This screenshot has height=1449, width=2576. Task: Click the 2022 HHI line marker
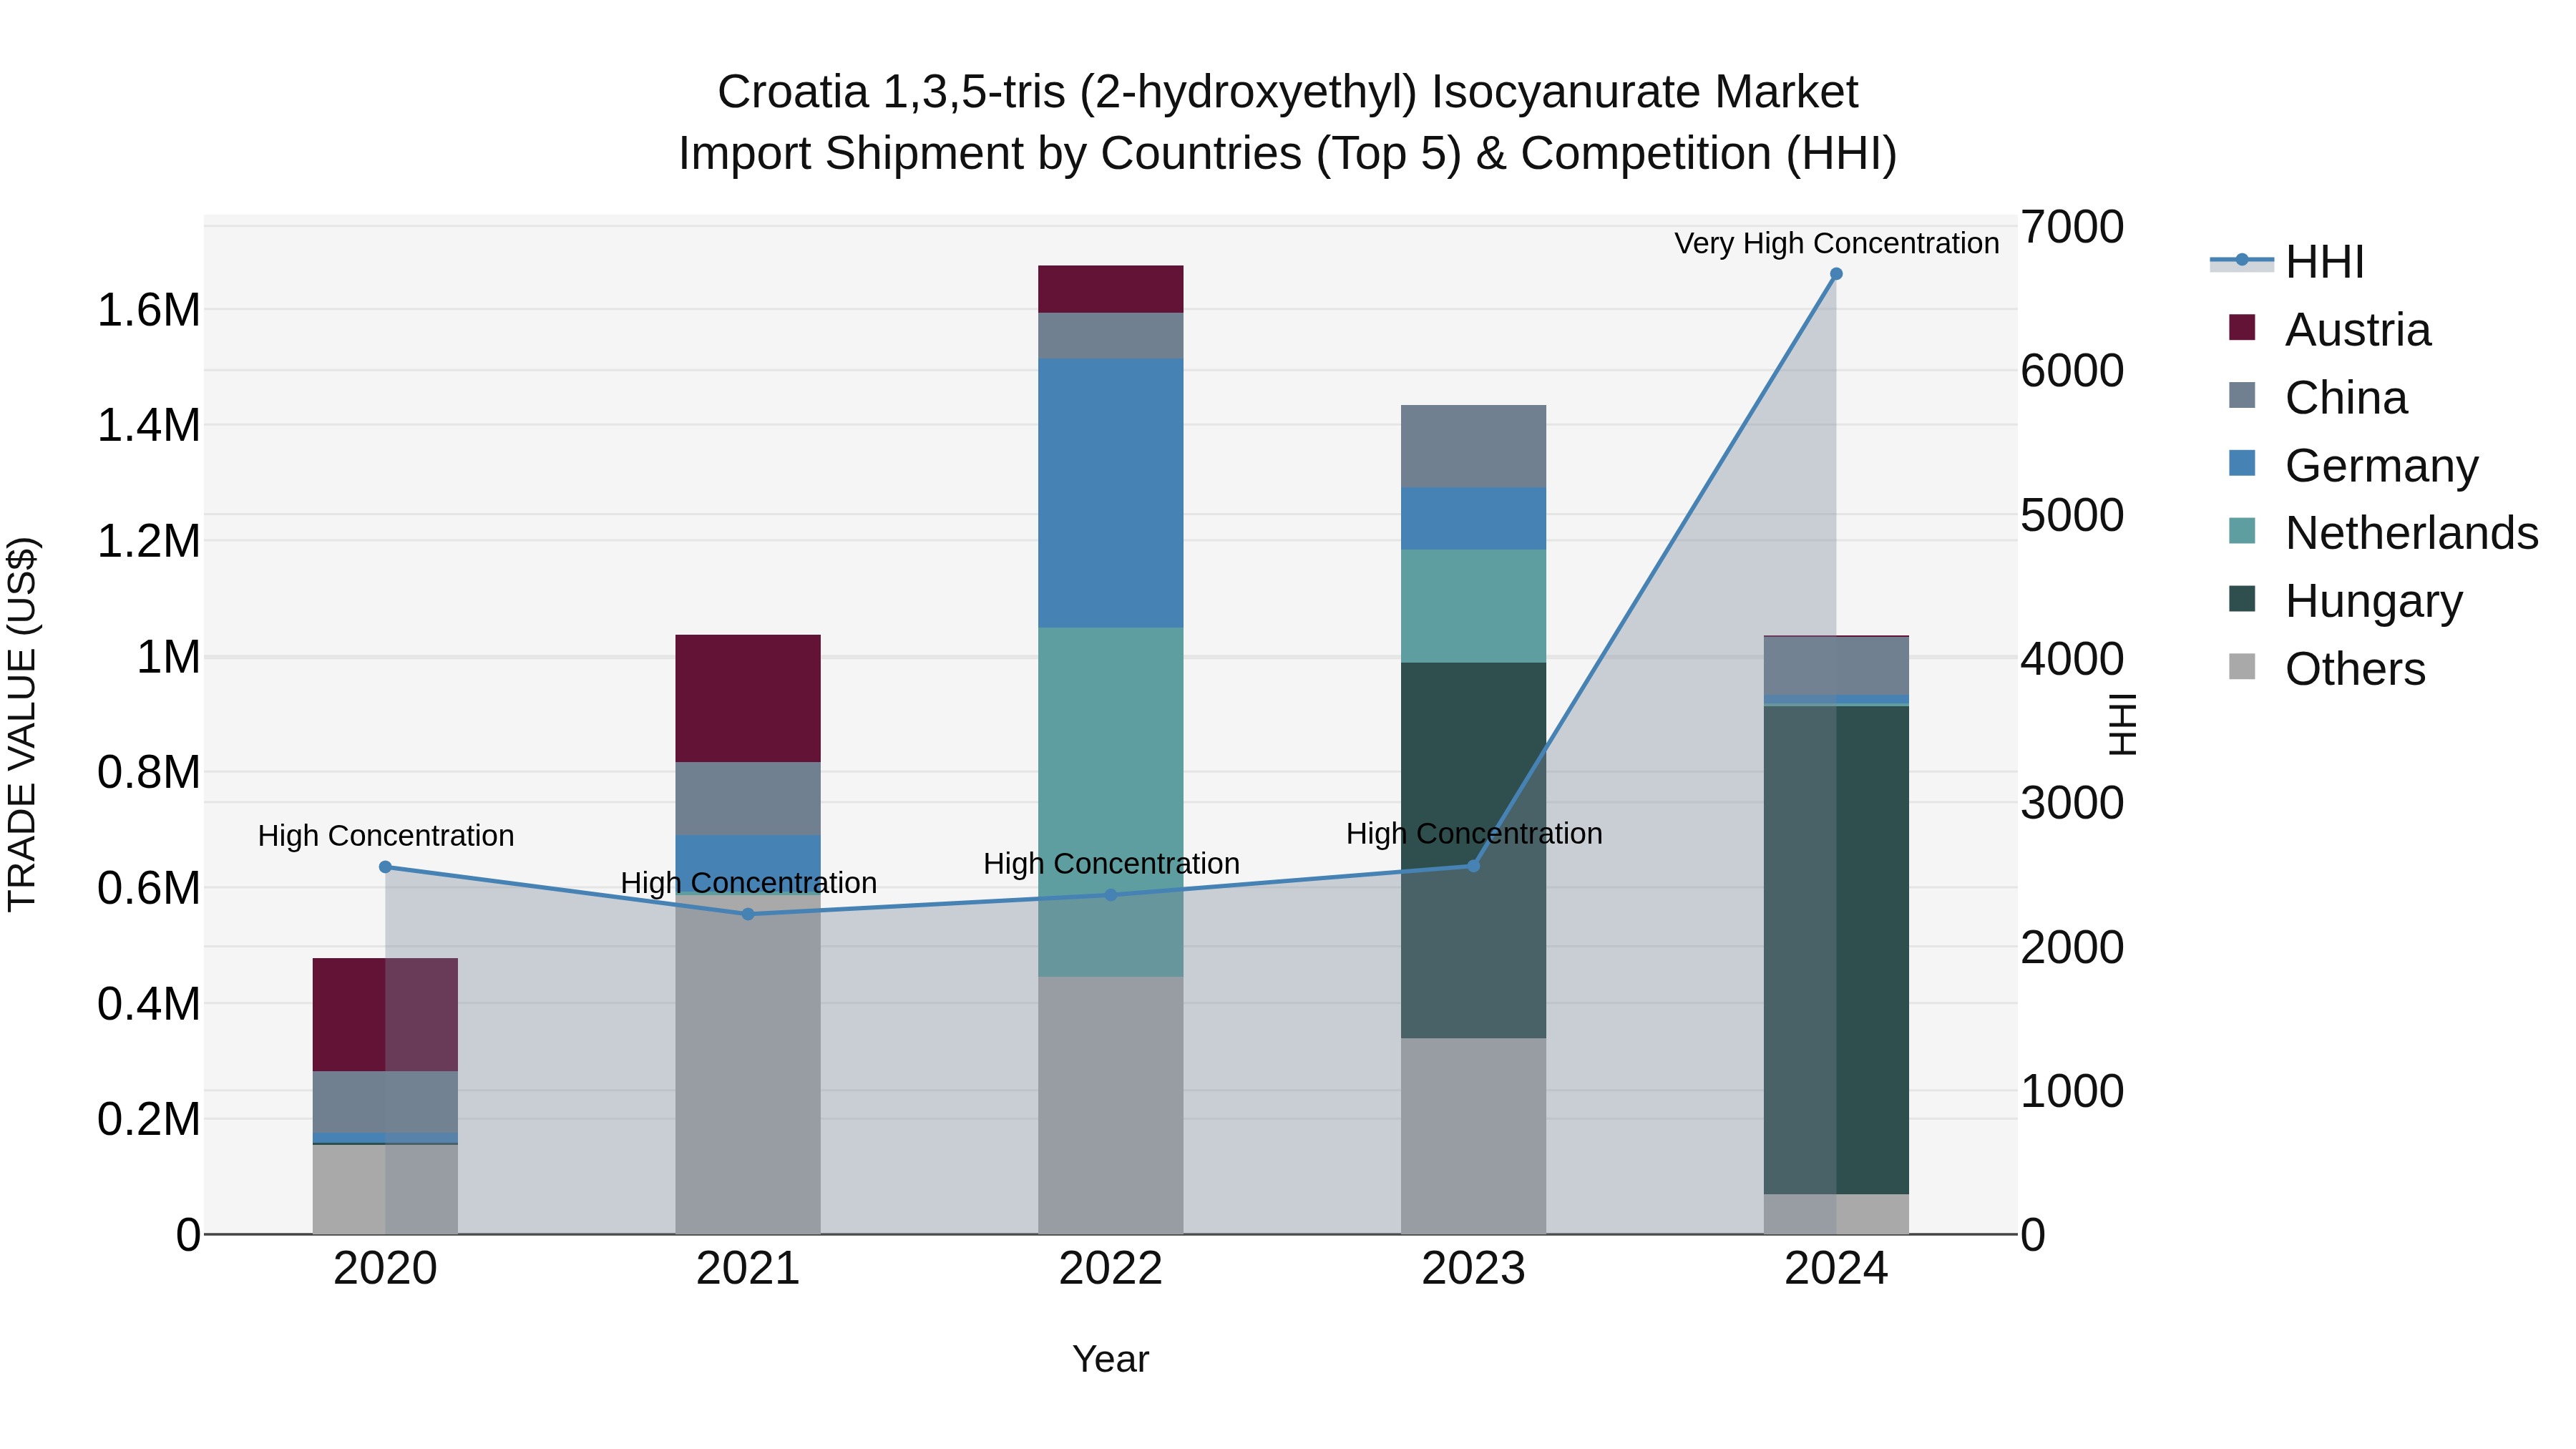click(1111, 895)
